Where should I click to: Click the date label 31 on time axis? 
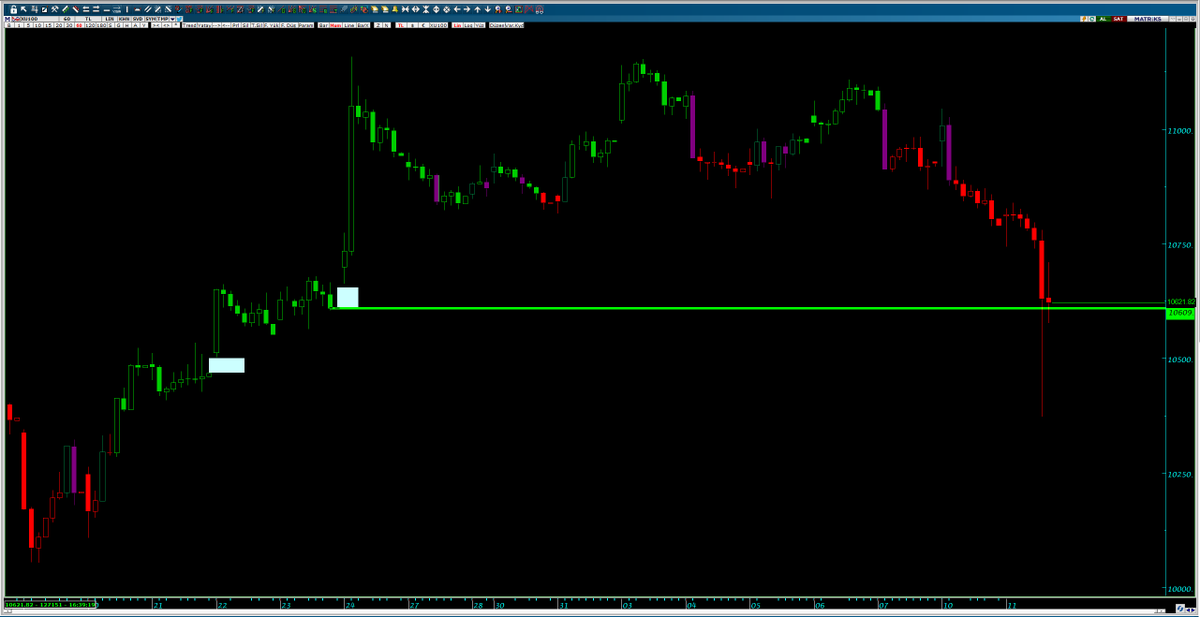pos(564,605)
